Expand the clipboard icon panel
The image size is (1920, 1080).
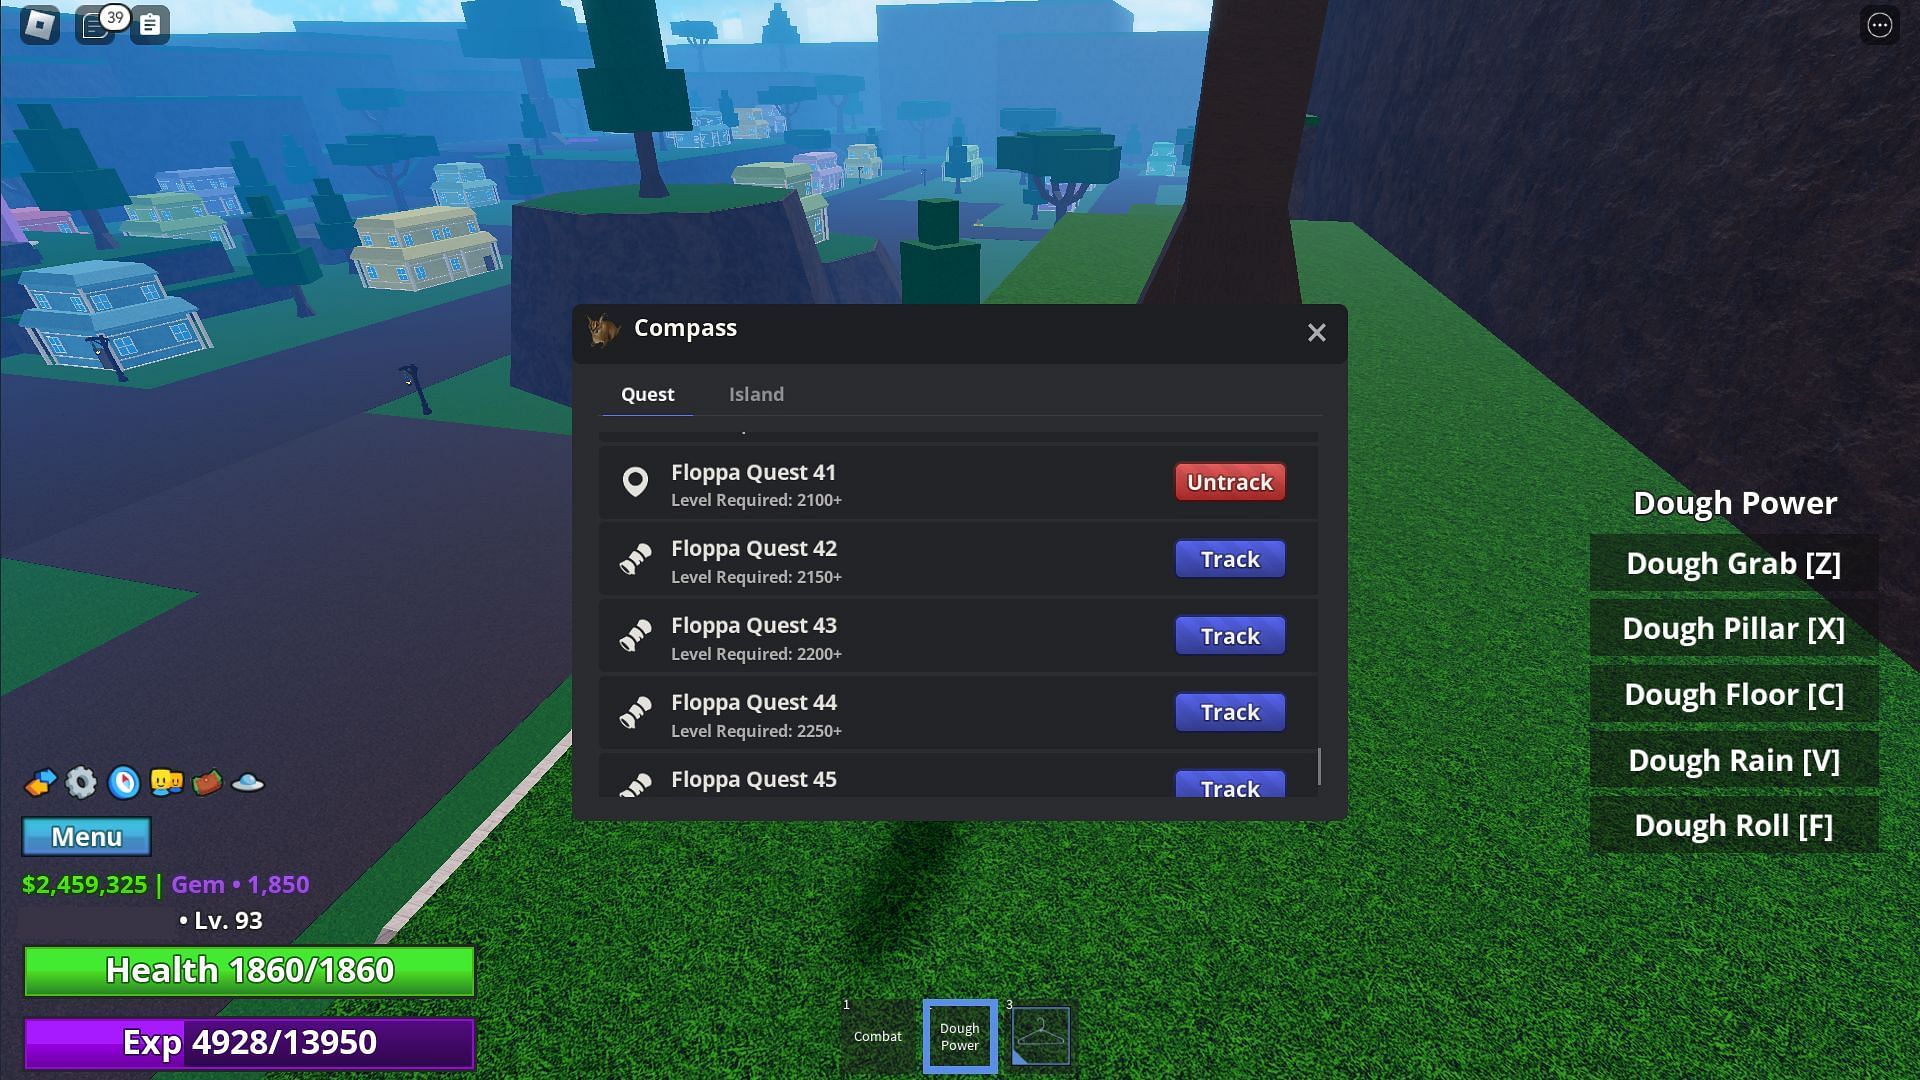click(x=149, y=24)
